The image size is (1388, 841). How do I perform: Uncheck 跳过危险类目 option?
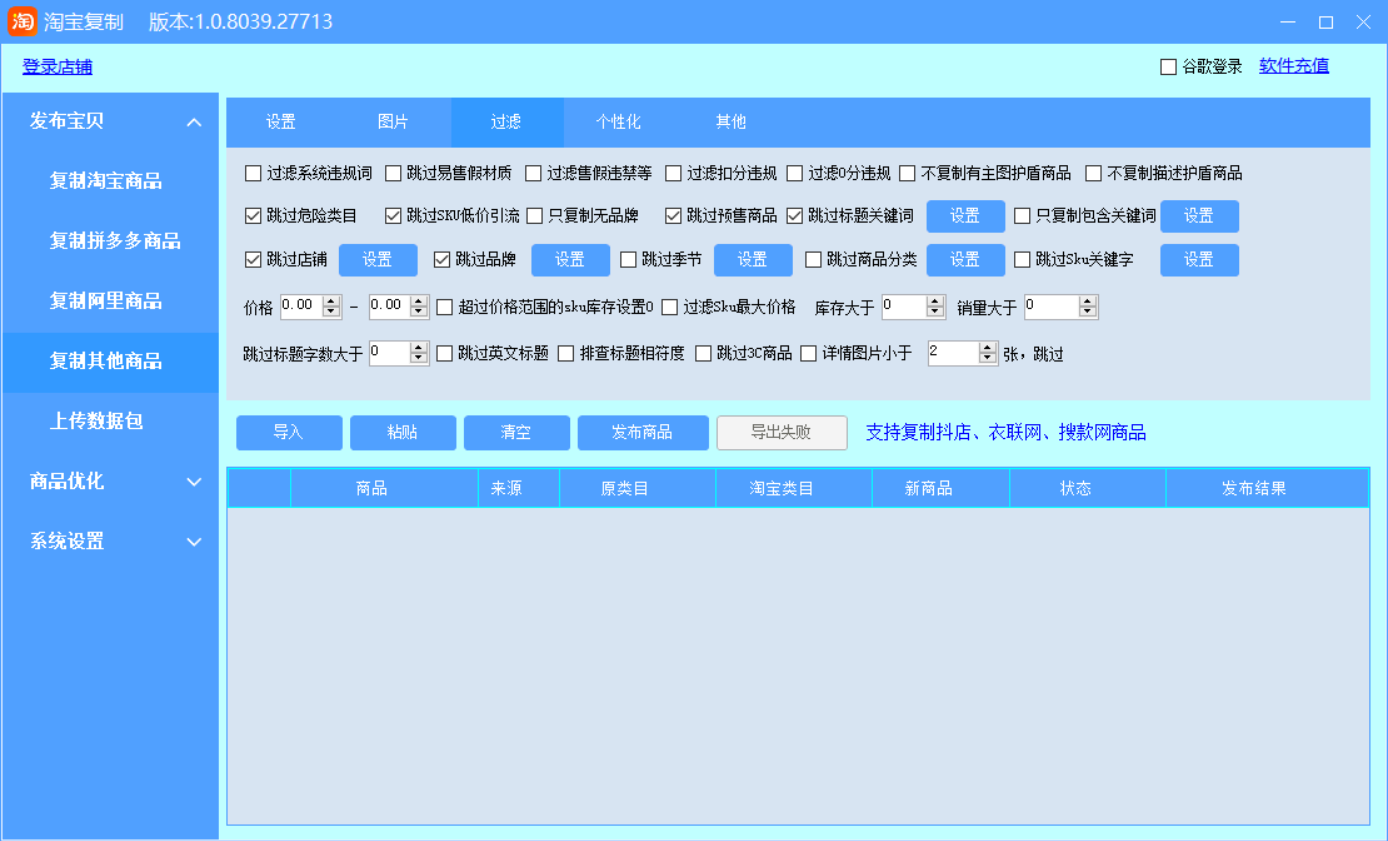click(x=253, y=216)
